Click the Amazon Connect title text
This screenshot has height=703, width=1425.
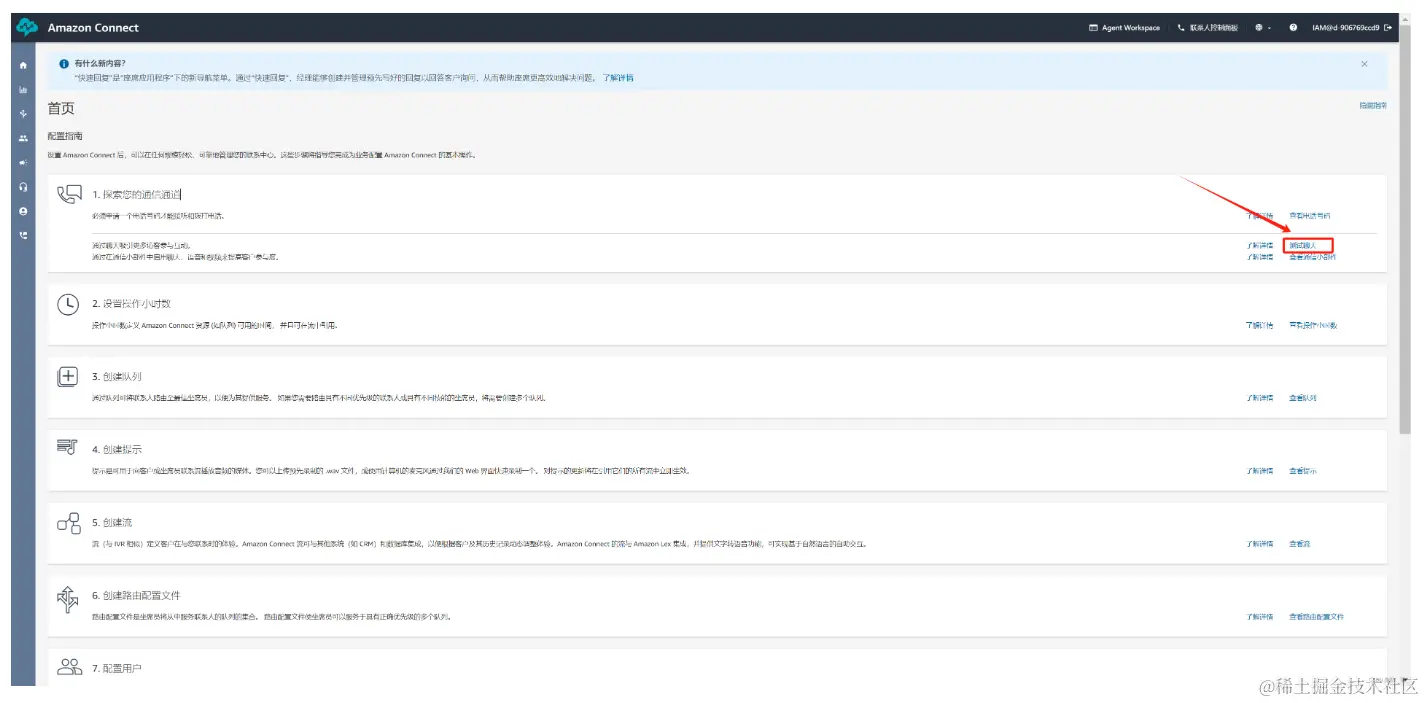click(93, 28)
